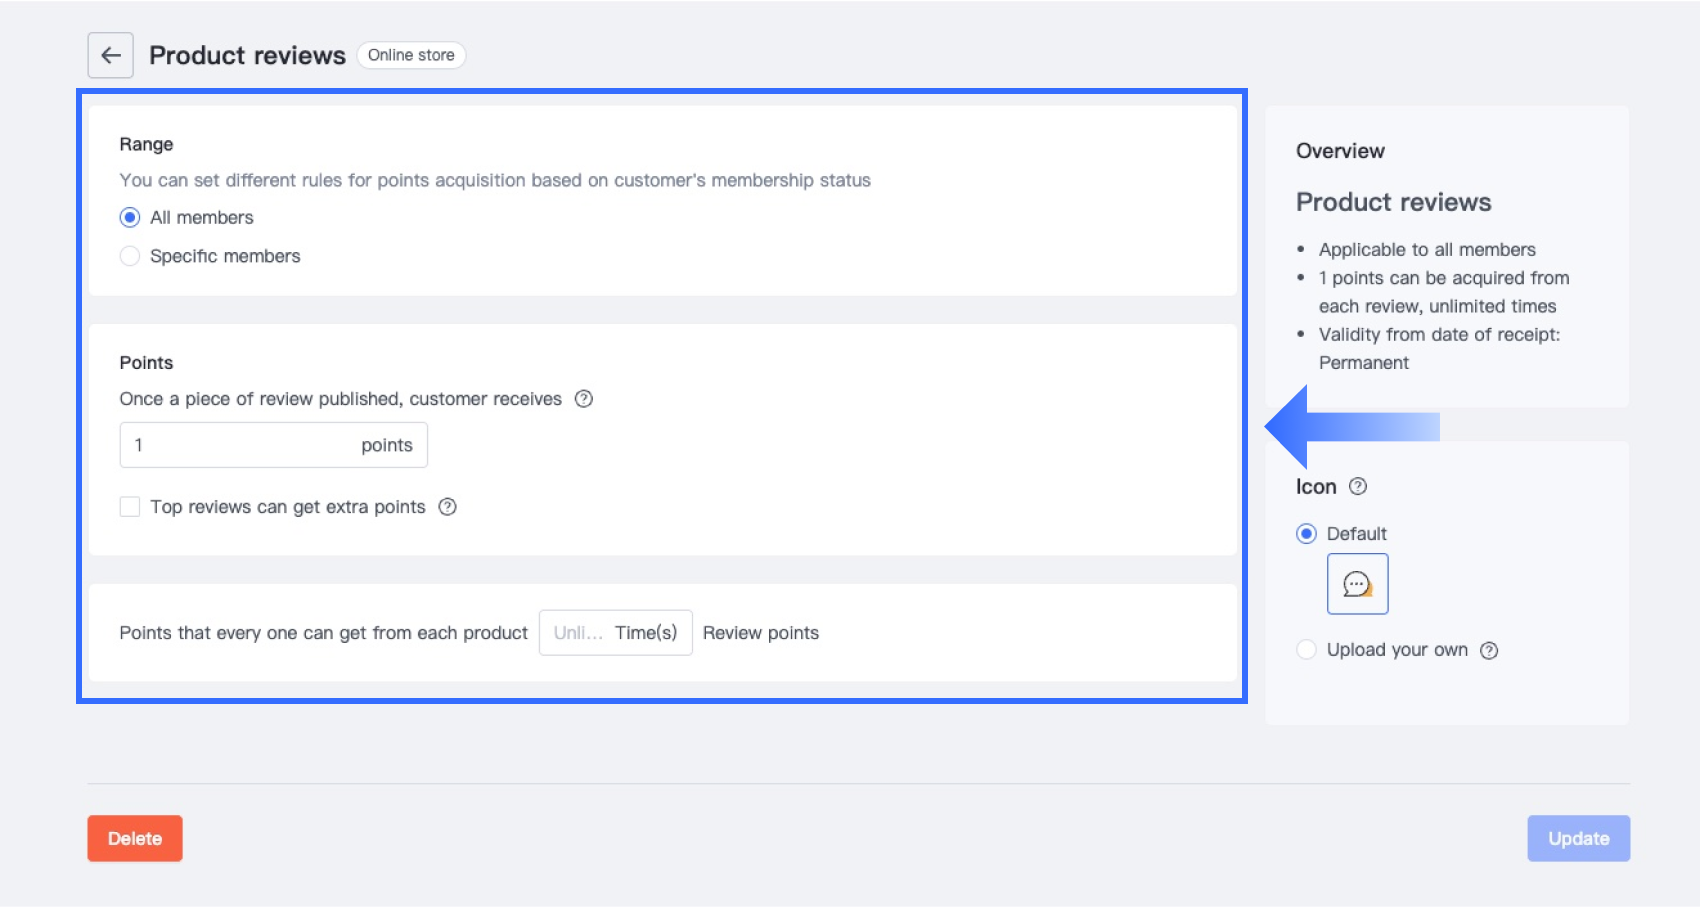Click the Range section heading
Screen dimensions: 1700x907
tap(146, 144)
